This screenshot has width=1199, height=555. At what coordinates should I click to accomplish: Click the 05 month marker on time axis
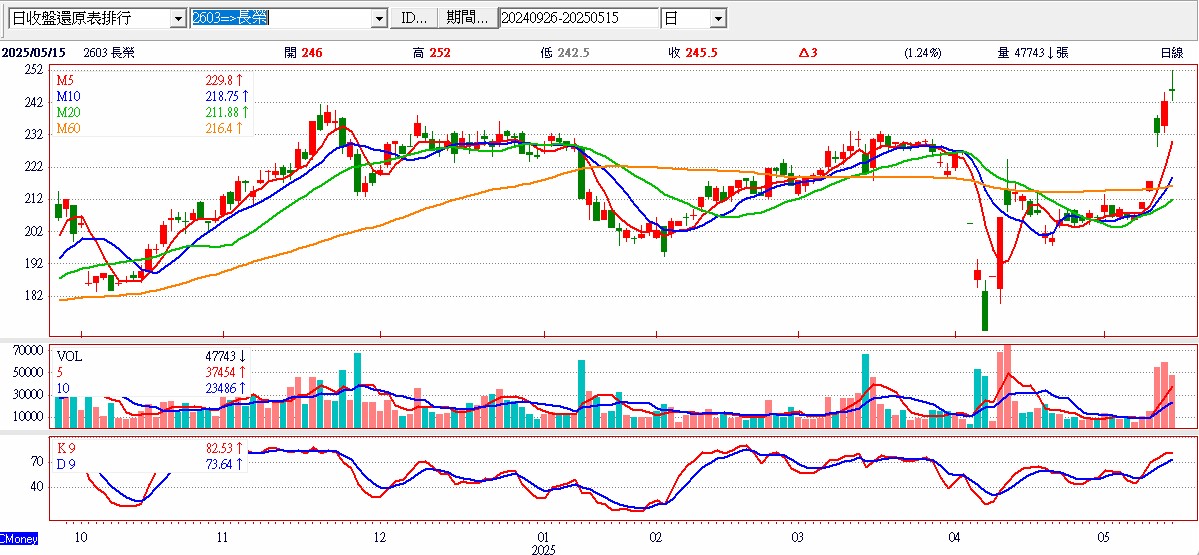(x=1104, y=537)
